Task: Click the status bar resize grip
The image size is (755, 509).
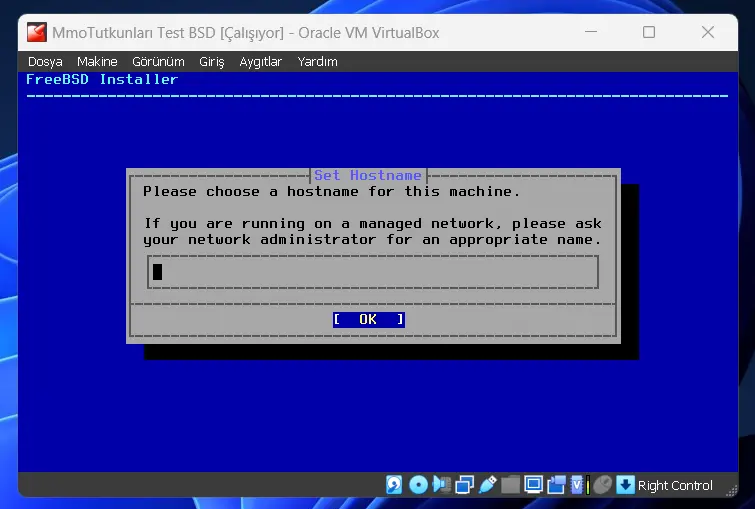Action: click(731, 490)
